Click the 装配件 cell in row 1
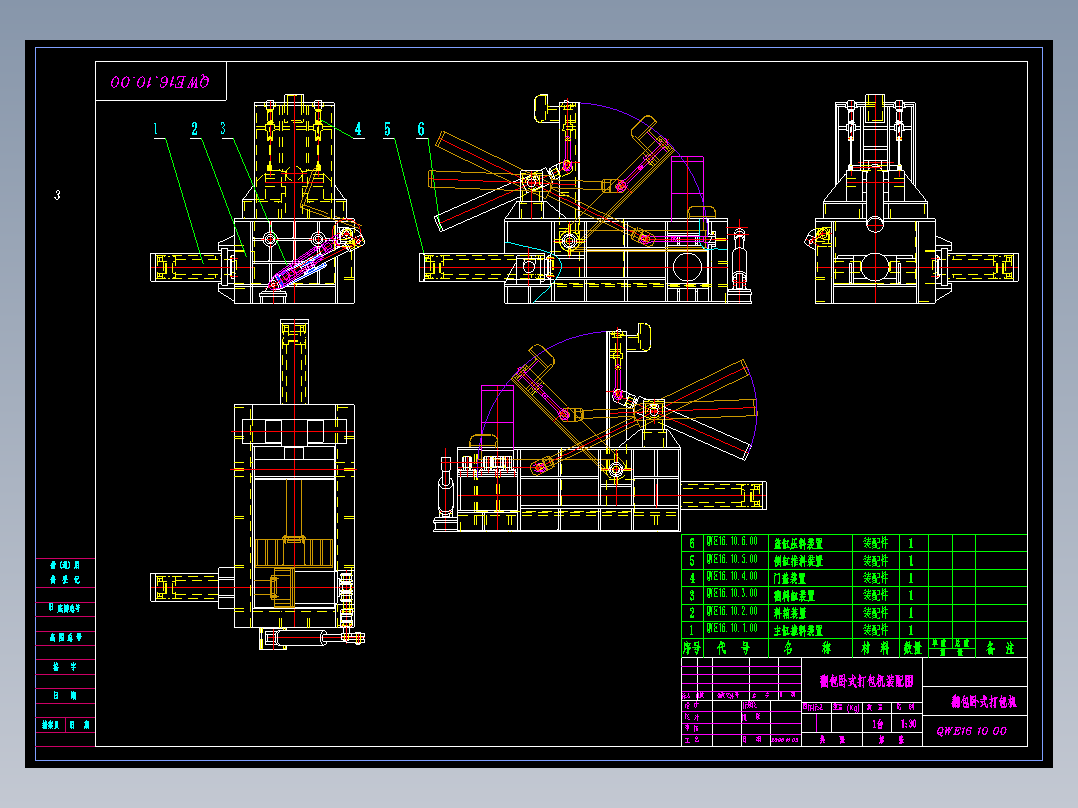 [876, 630]
